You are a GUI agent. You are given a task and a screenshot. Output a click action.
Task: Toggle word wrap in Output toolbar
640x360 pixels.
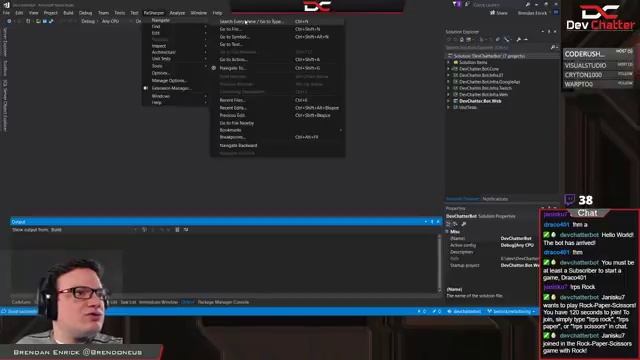point(186,230)
